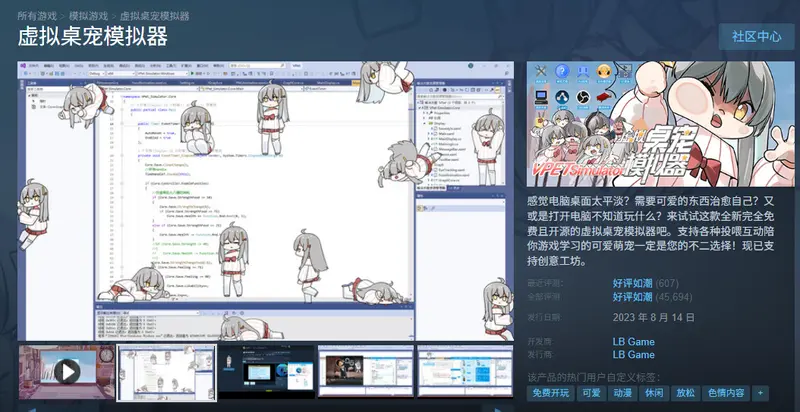
Task: Choose the fourth thumbnail in the strip
Action: click(x=365, y=372)
